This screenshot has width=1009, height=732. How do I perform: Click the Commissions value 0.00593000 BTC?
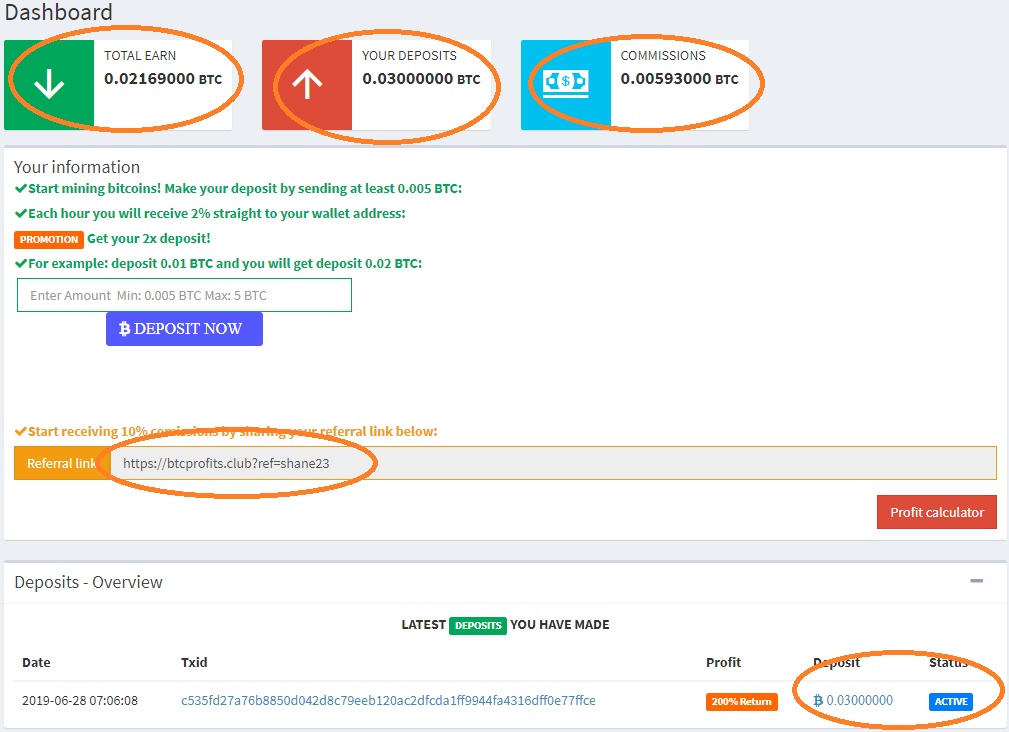(679, 78)
